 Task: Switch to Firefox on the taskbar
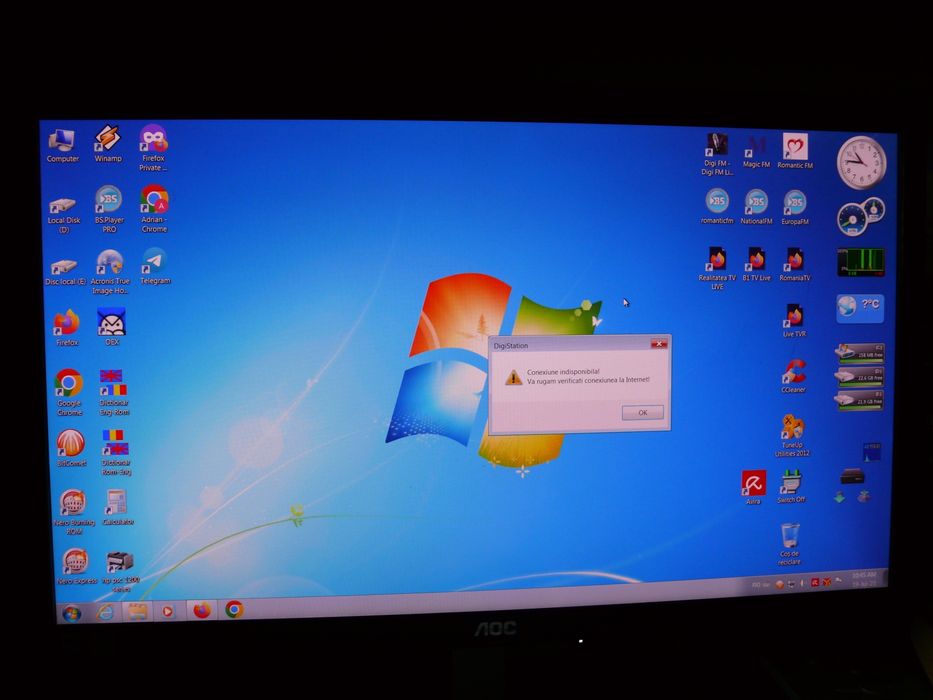click(x=202, y=610)
